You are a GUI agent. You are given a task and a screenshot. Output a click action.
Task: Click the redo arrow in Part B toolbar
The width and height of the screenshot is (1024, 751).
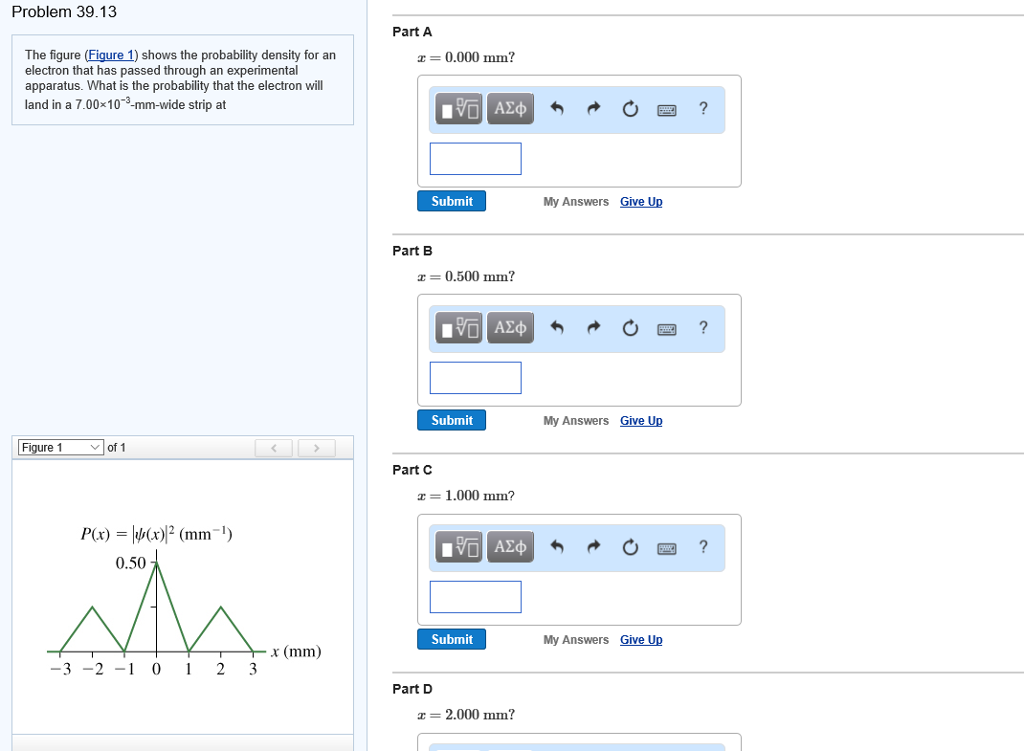click(593, 328)
